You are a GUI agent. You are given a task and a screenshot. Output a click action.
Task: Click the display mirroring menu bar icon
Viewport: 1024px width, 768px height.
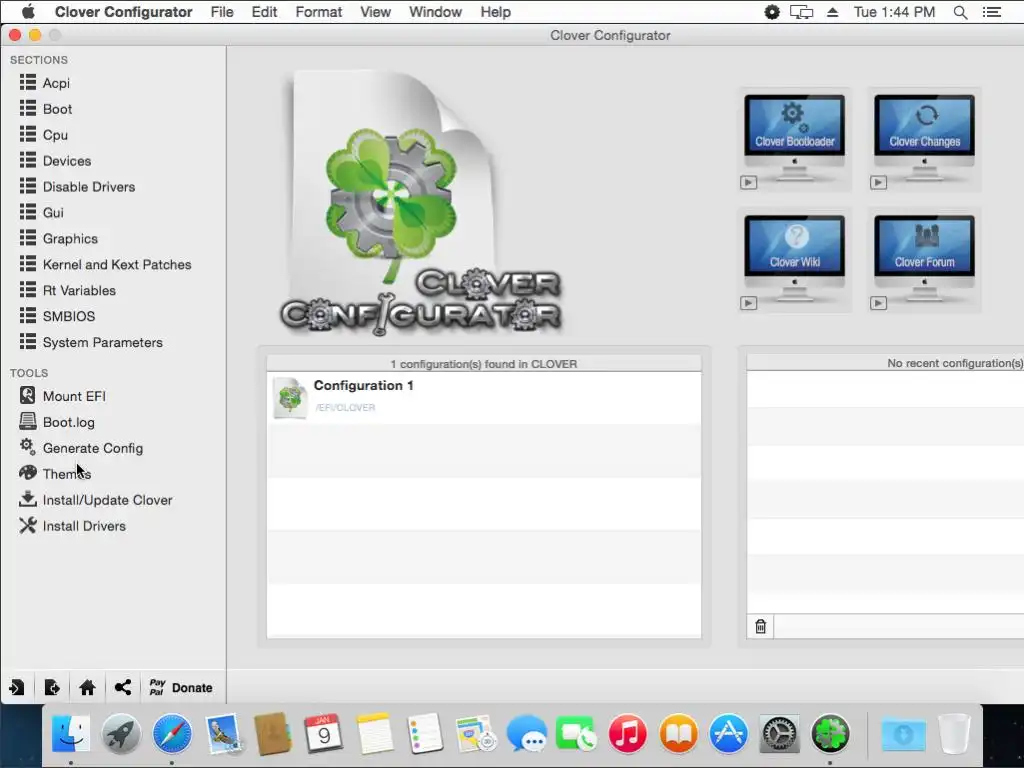click(x=801, y=12)
